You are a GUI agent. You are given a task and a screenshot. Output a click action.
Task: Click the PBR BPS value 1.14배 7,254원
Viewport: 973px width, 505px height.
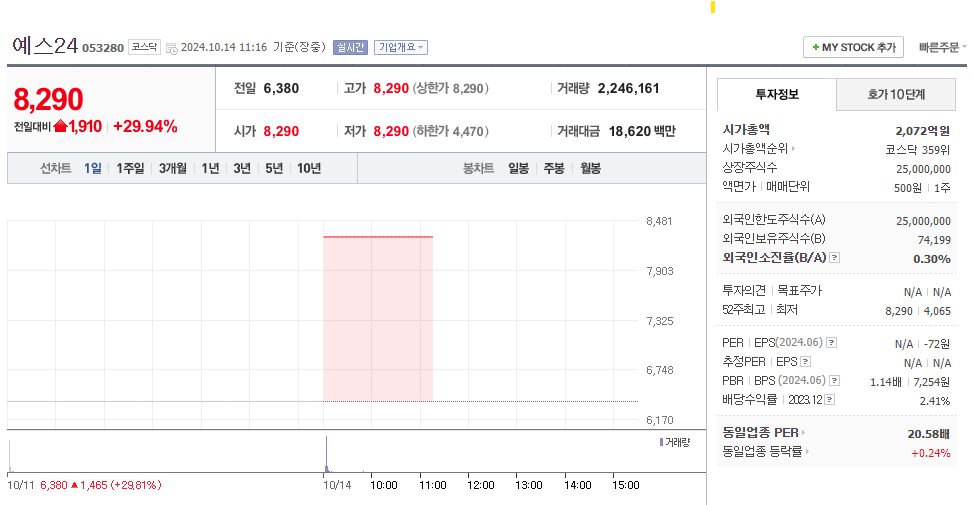point(910,382)
